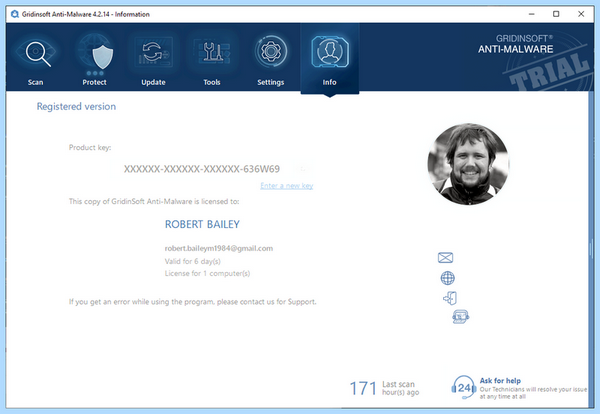Minimize the Gridinsoft window
The image size is (600, 414).
point(532,14)
